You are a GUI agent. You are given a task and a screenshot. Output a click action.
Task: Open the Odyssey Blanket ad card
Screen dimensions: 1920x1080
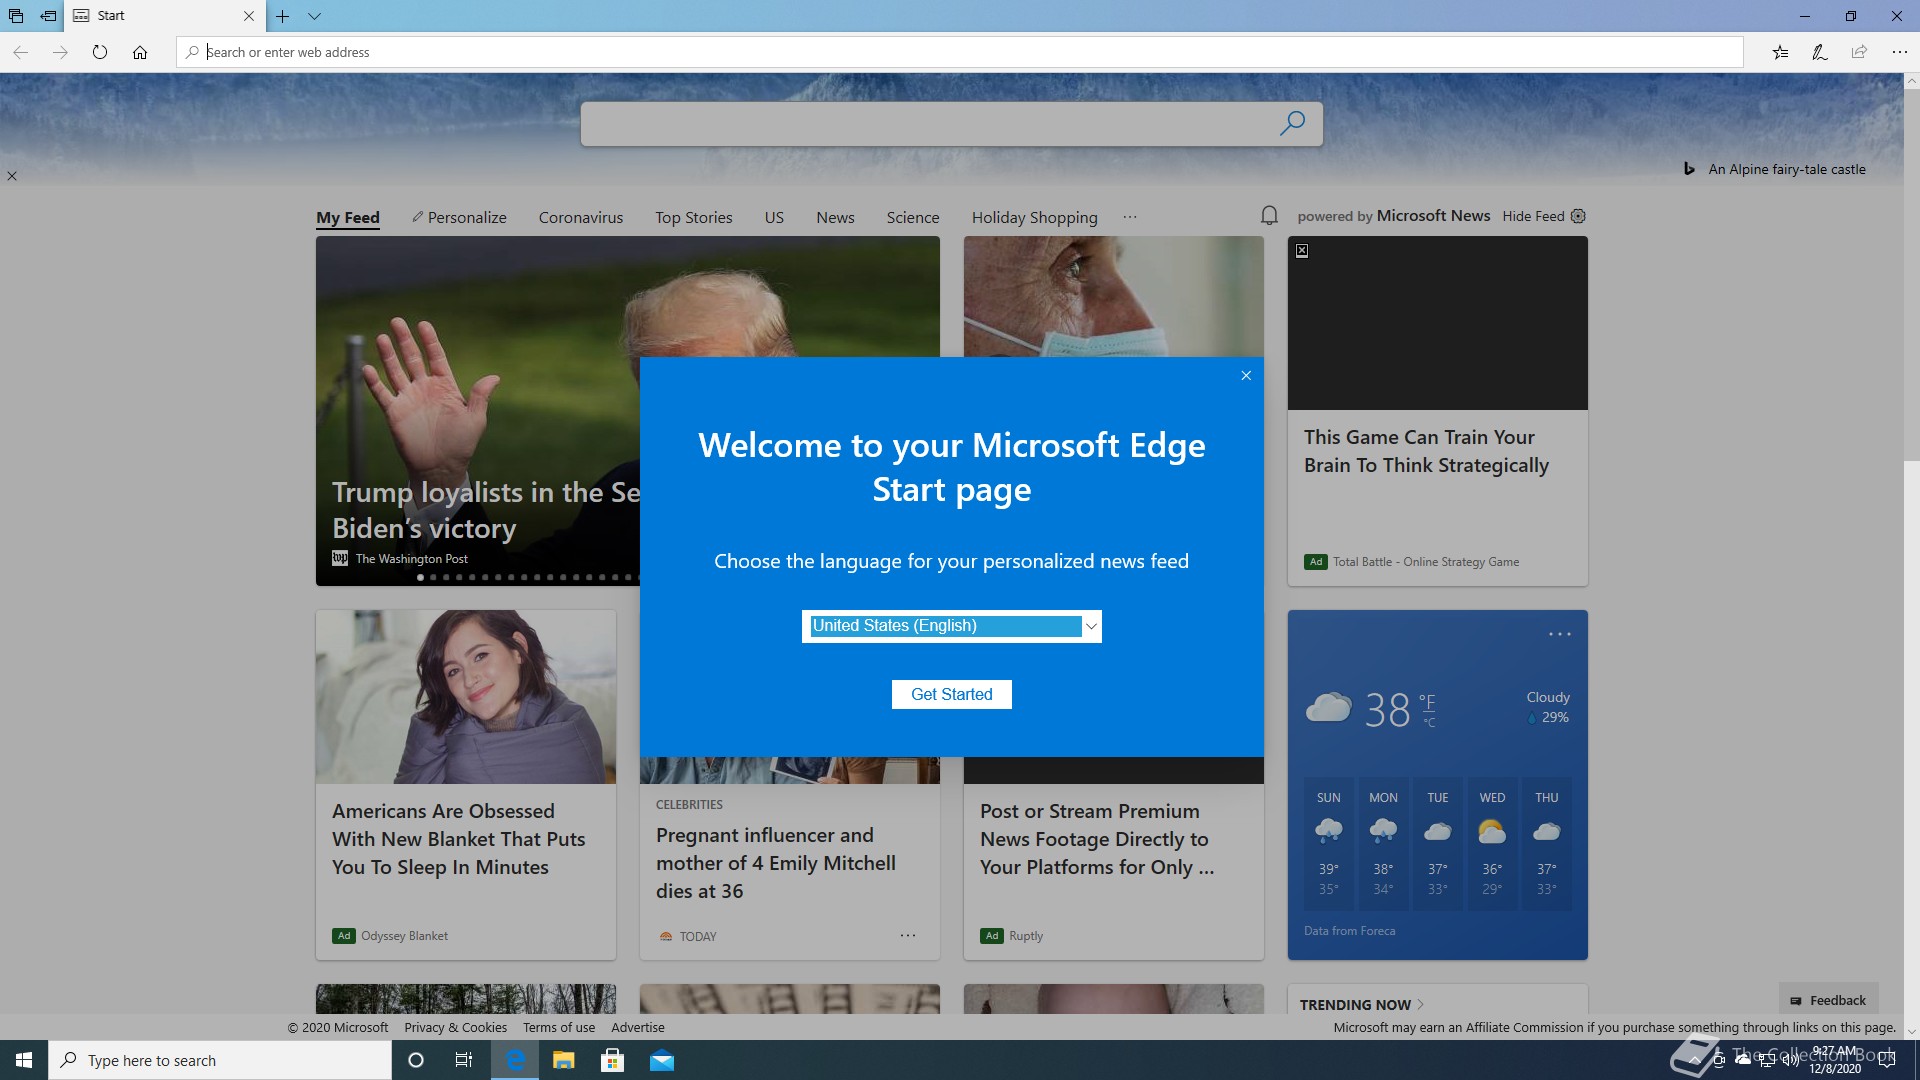(466, 785)
